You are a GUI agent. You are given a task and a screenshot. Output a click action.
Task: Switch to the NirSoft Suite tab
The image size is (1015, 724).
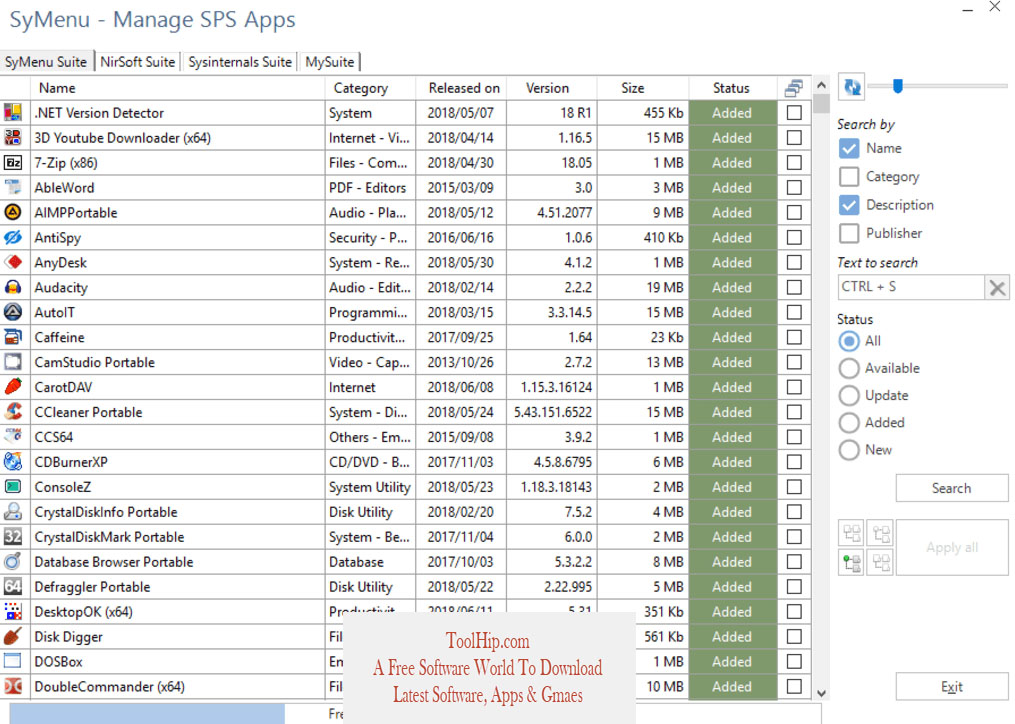tap(138, 62)
